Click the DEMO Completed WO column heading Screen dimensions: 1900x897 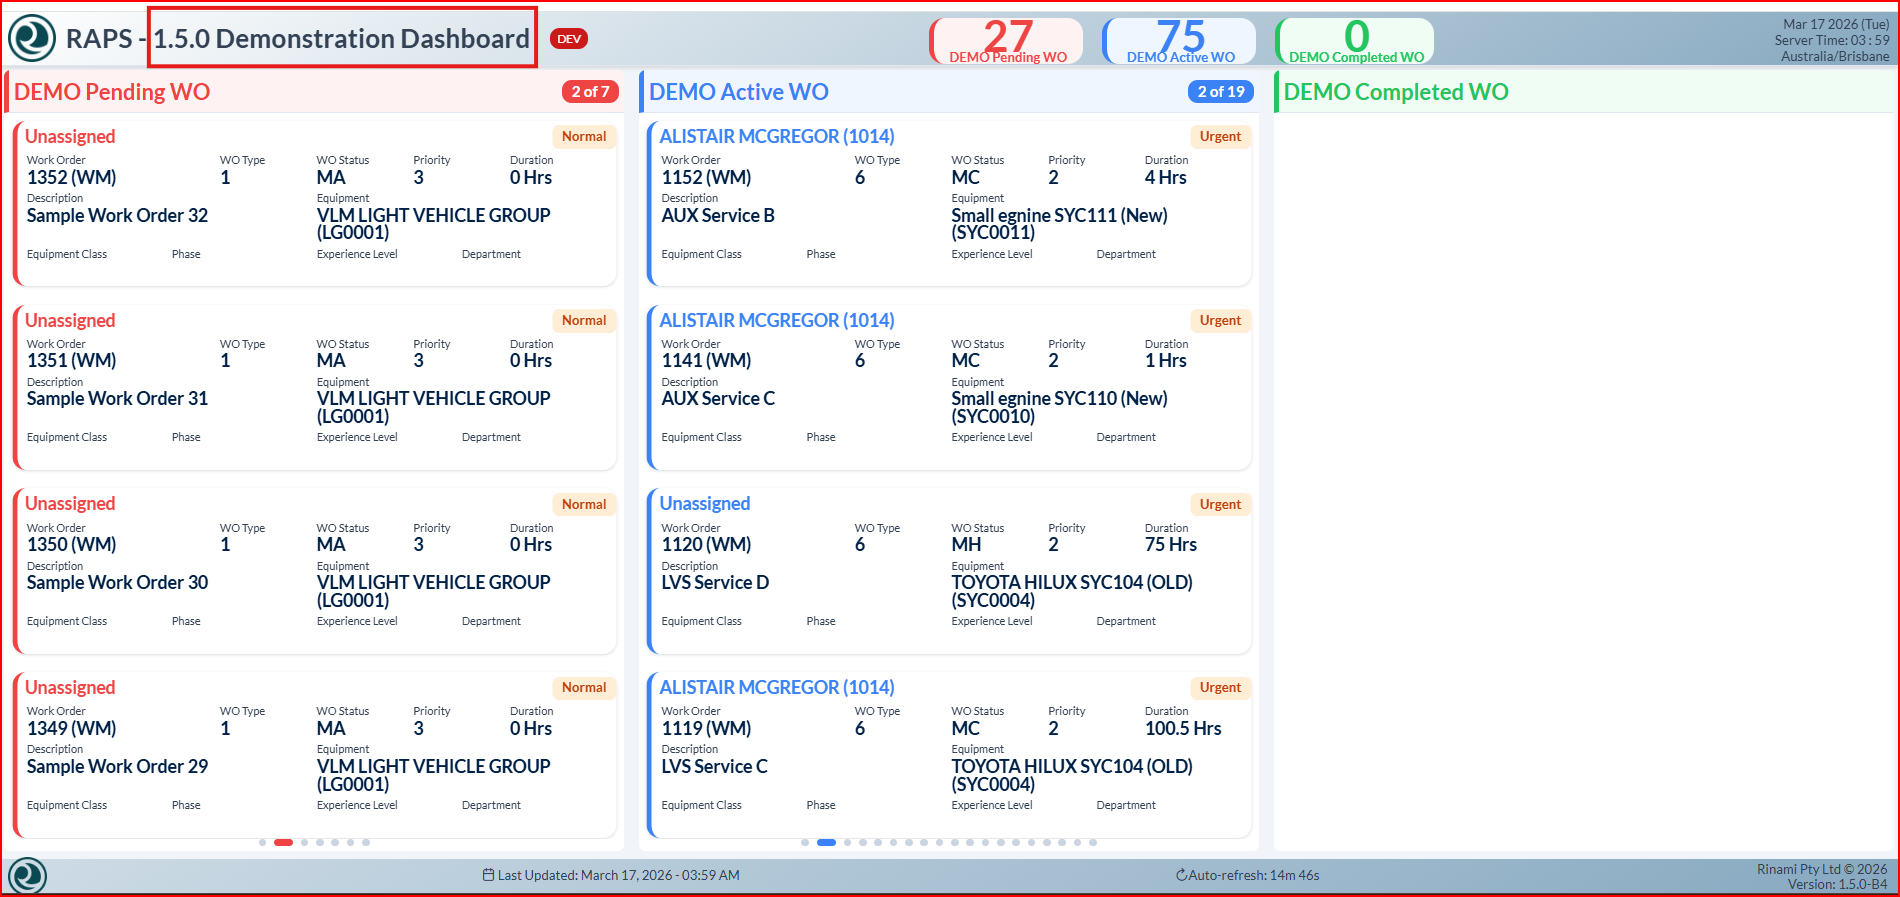point(1395,92)
